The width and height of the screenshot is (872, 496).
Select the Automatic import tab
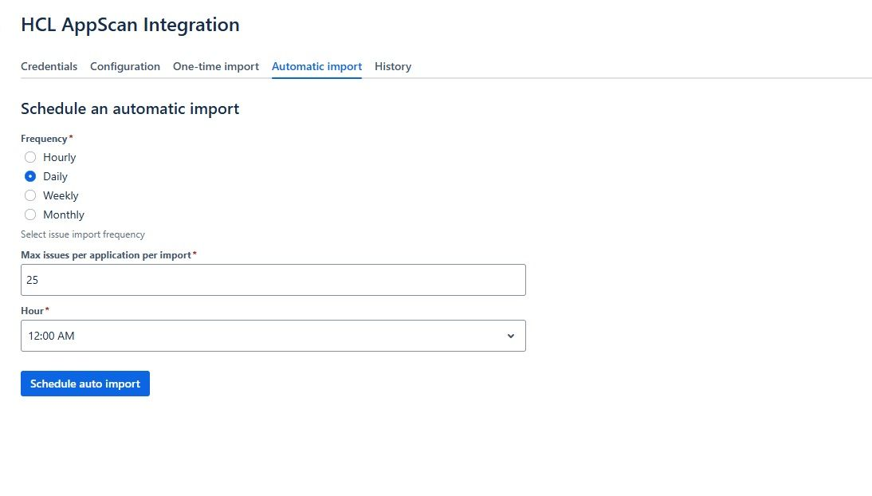317,66
